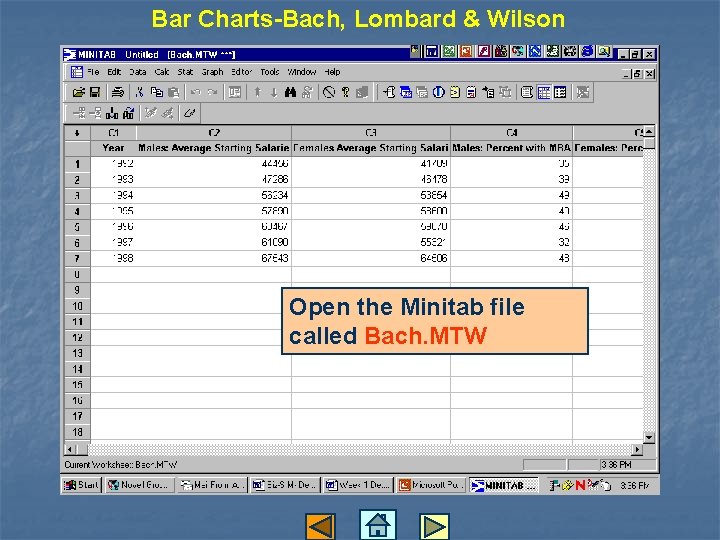Image resolution: width=720 pixels, height=540 pixels.
Task: Click the Save floppy disk icon
Action: (95, 92)
